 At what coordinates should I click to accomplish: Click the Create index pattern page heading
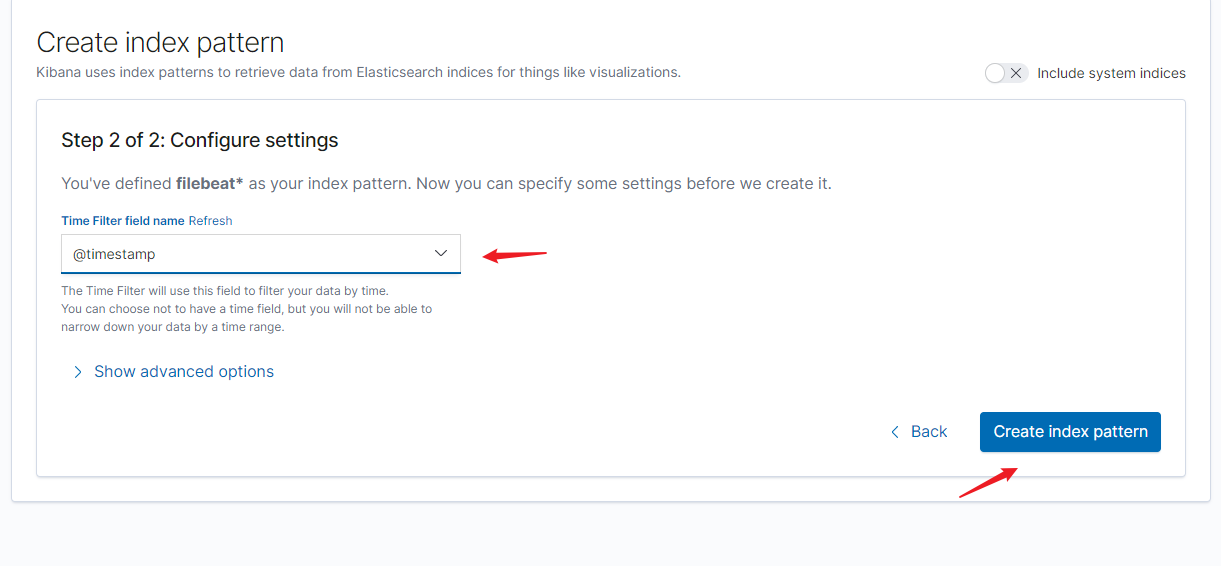tap(160, 42)
